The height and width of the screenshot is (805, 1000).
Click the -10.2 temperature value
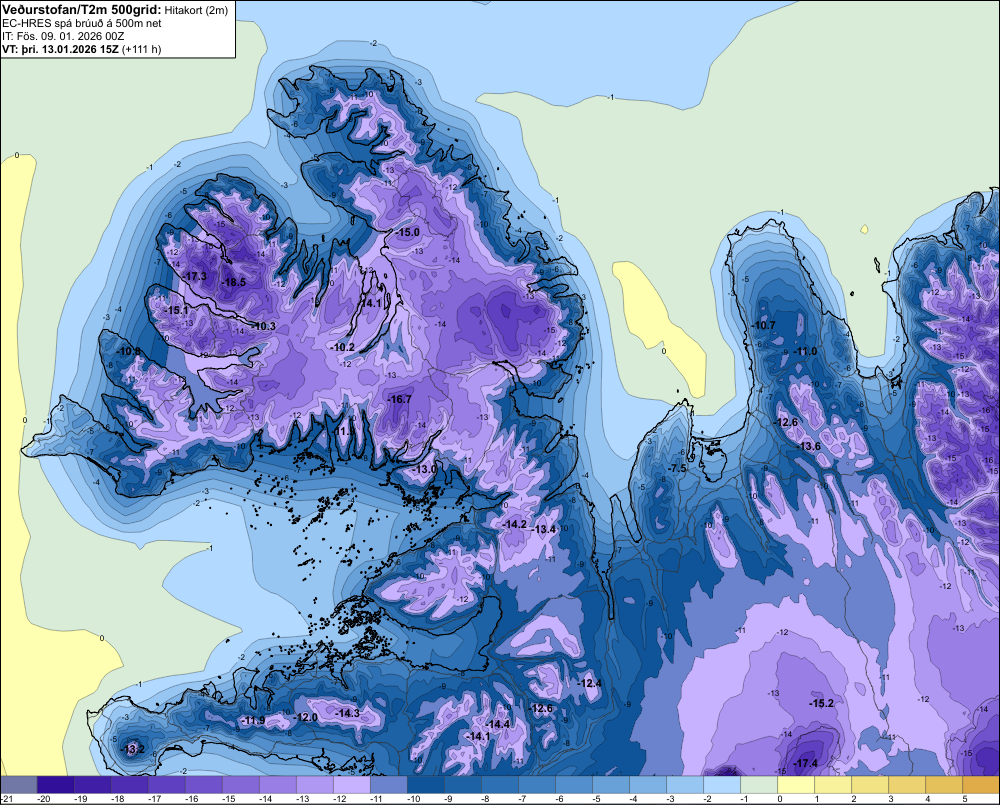pyautogui.click(x=342, y=347)
